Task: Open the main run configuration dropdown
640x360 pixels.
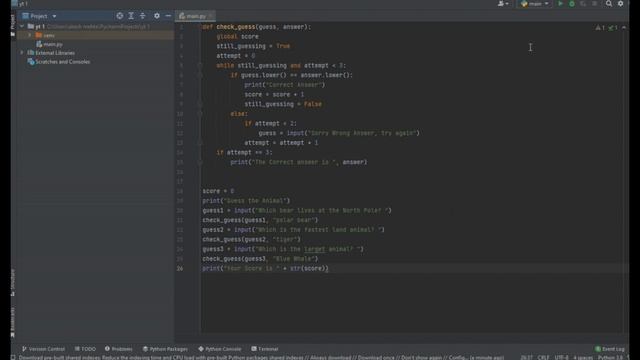Action: tap(535, 4)
